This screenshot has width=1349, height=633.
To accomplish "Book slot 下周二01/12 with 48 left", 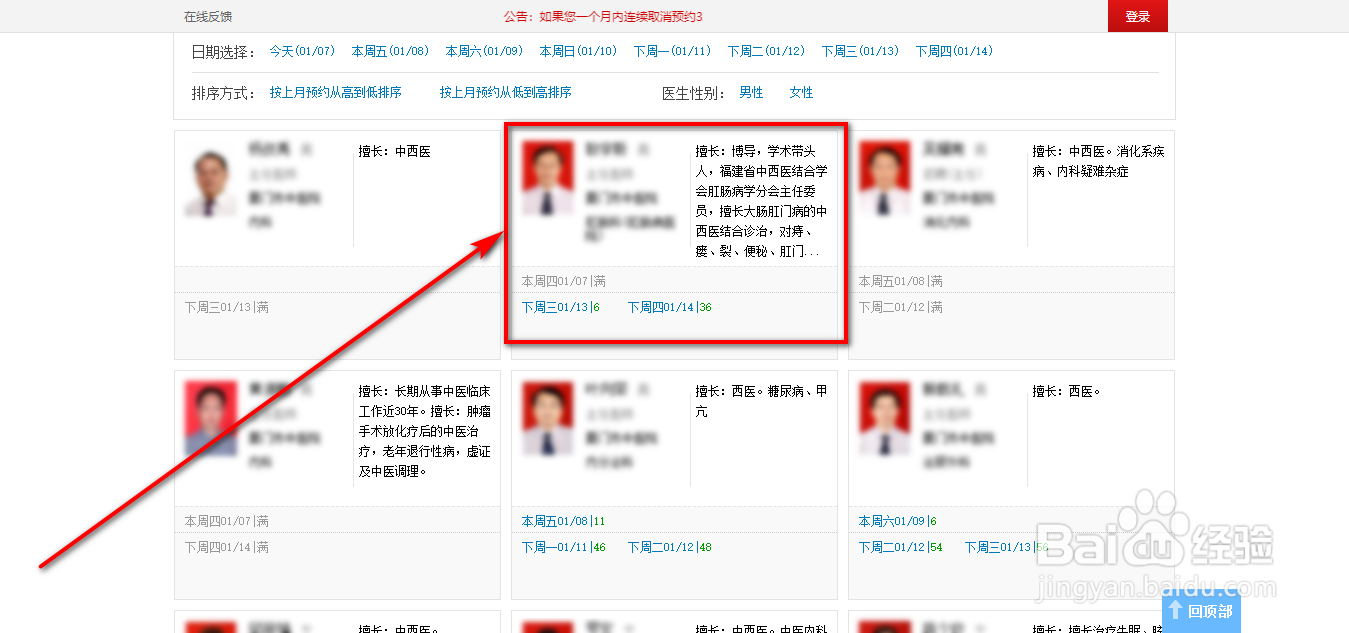I will coord(670,547).
